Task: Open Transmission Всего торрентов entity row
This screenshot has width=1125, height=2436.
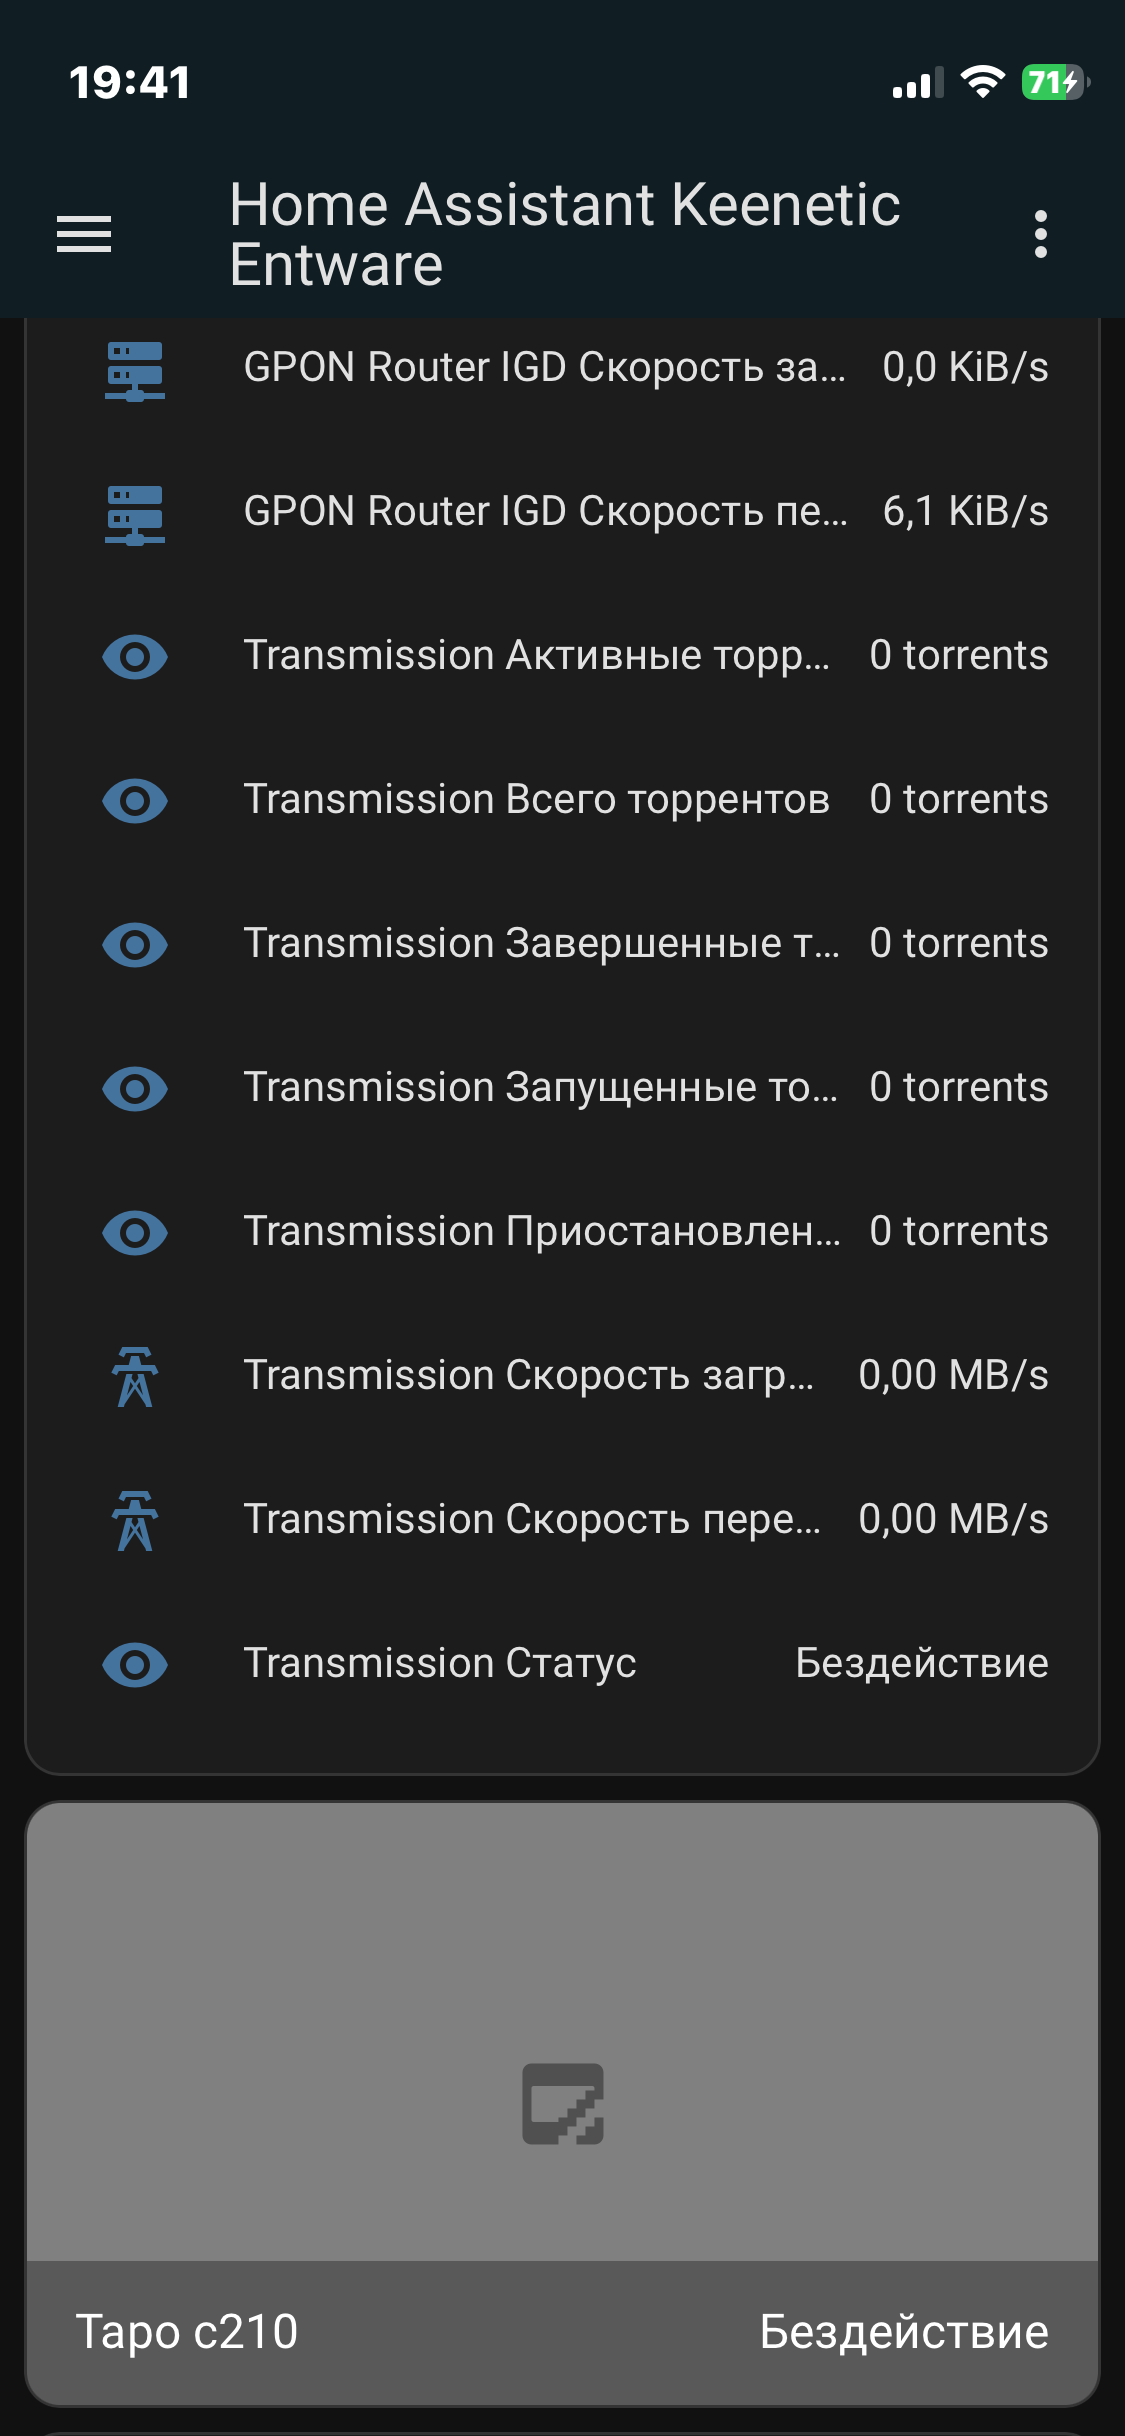Action: click(536, 800)
